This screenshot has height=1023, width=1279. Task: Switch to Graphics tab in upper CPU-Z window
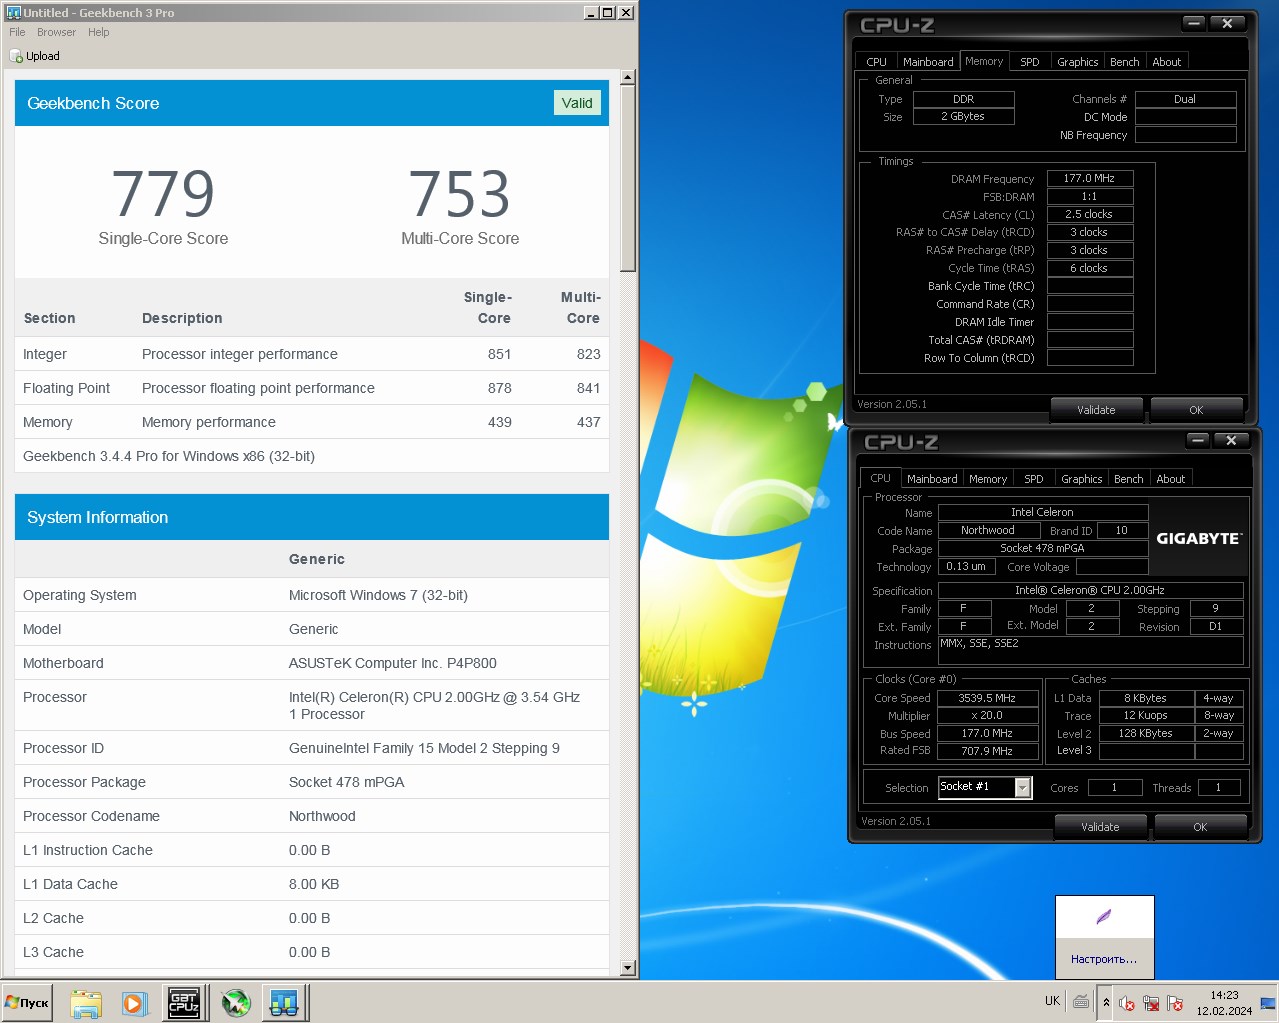point(1077,62)
